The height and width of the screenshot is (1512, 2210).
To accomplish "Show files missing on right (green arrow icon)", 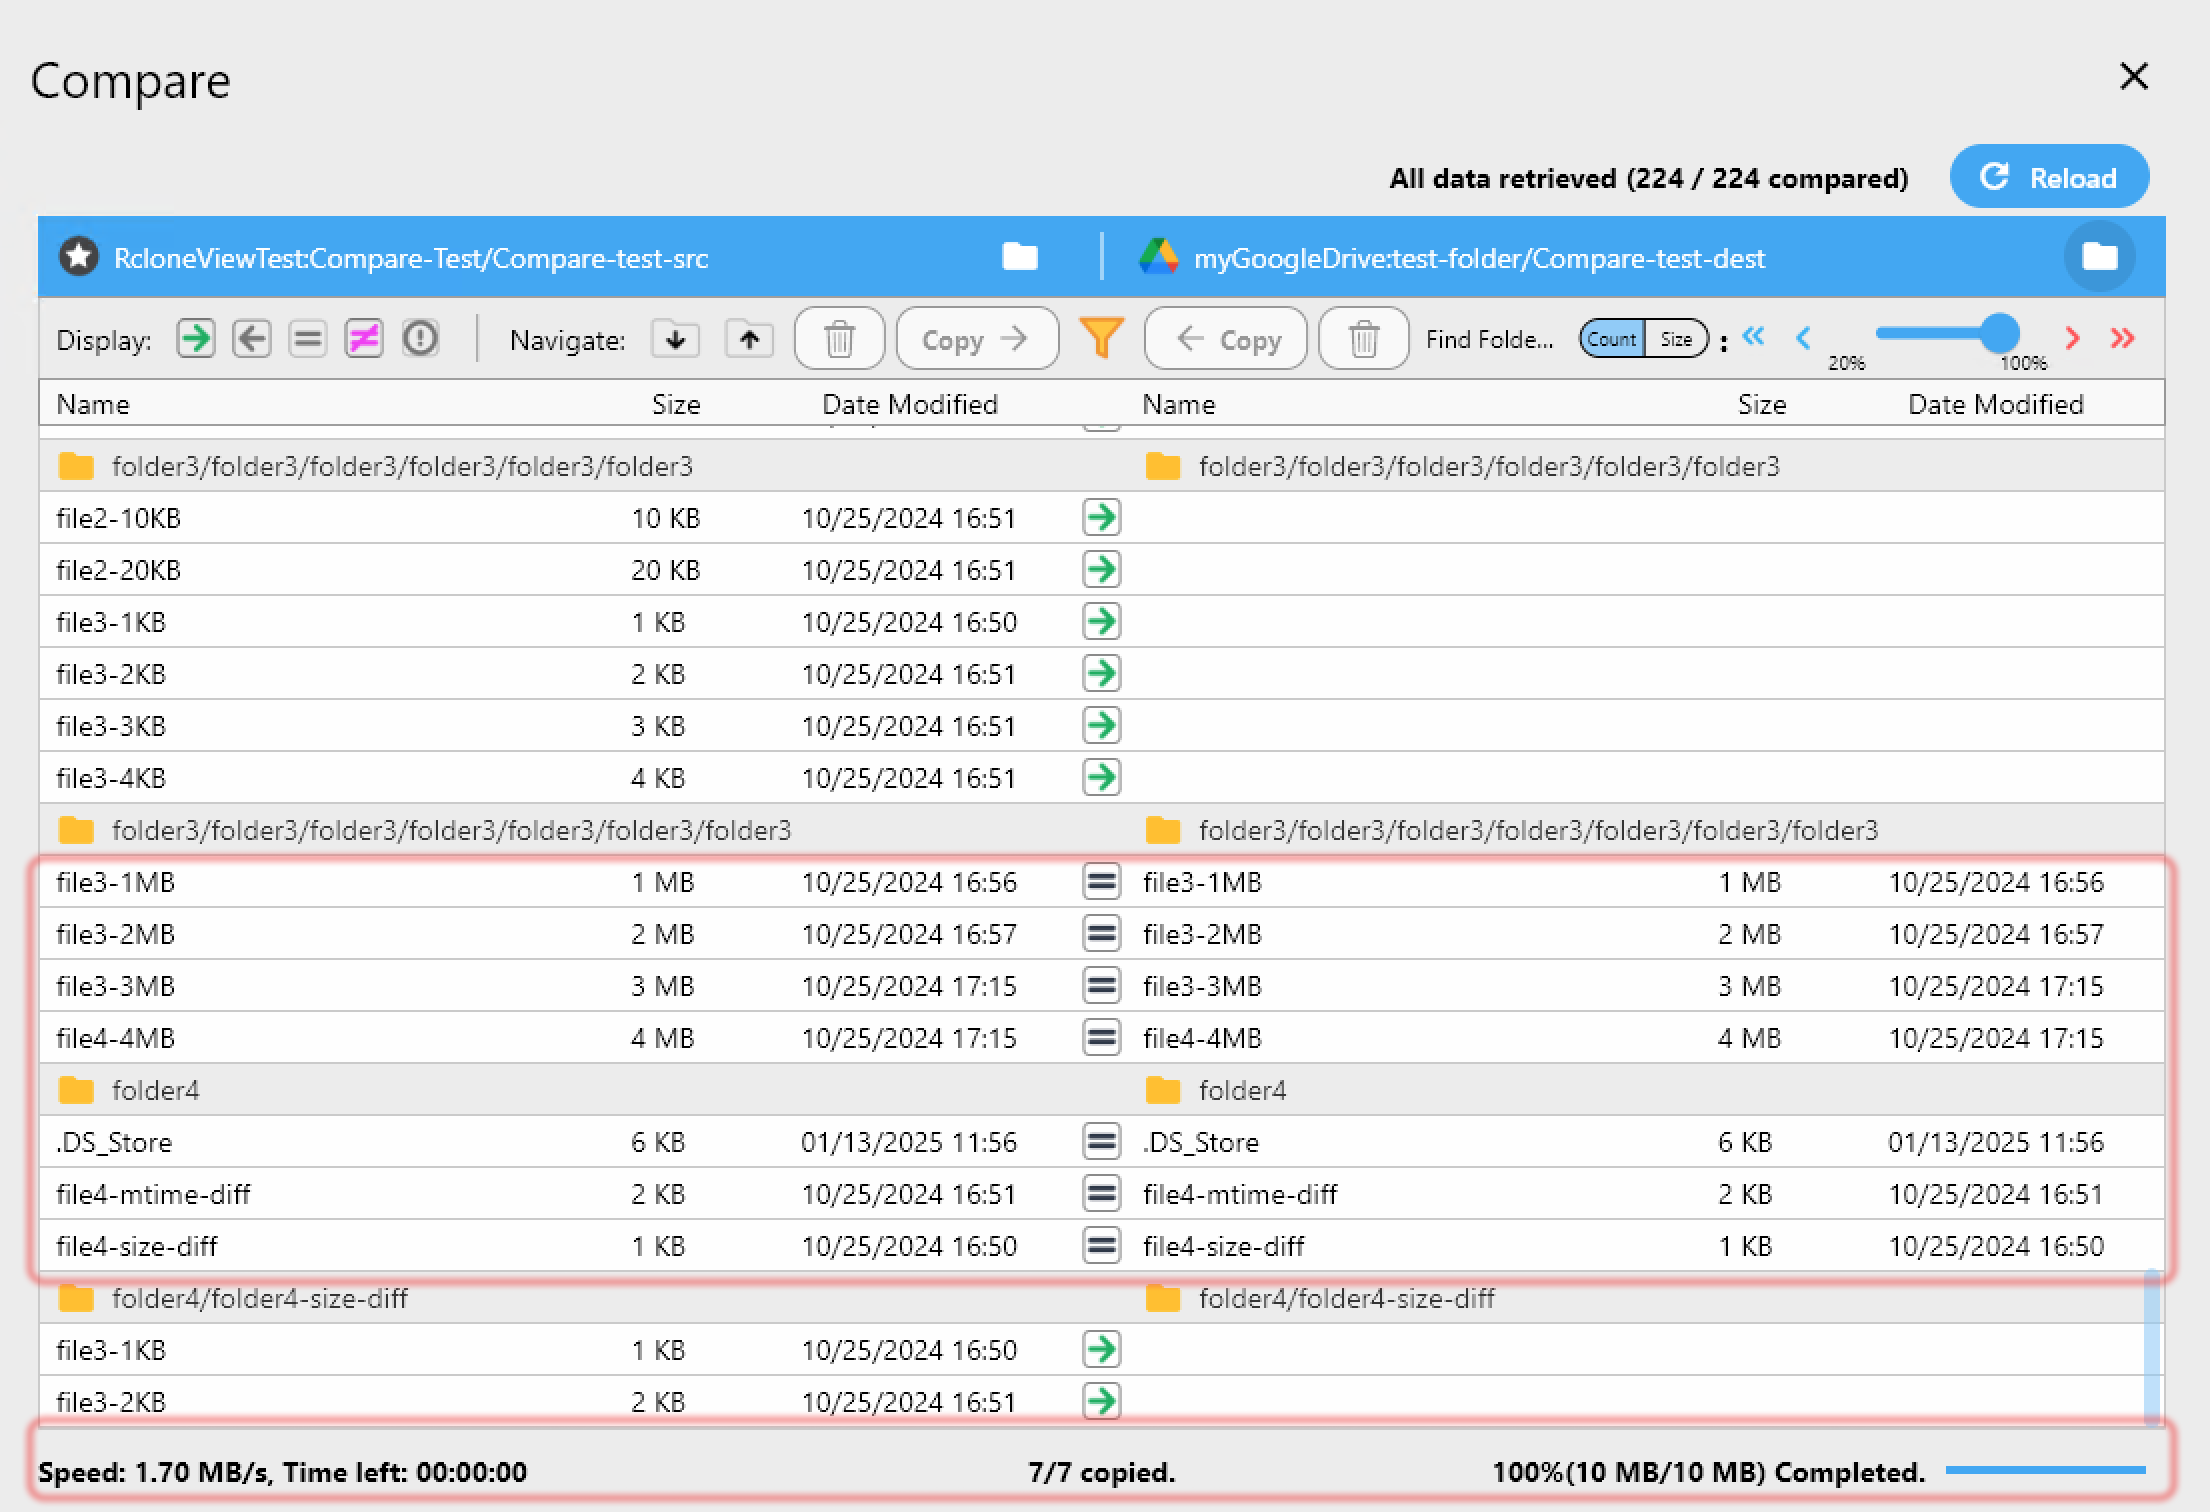I will (196, 338).
